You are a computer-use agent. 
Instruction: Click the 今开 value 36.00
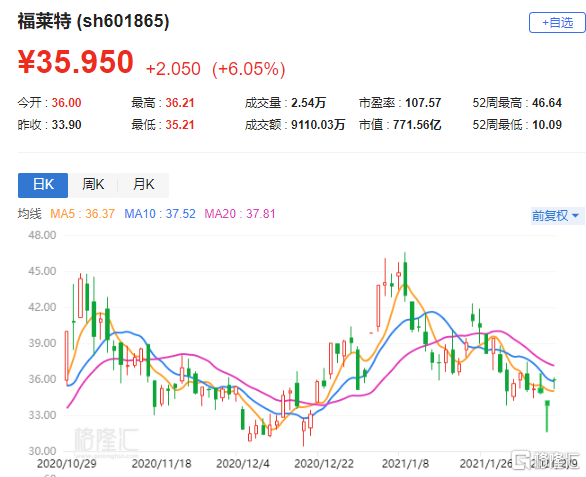[66, 102]
